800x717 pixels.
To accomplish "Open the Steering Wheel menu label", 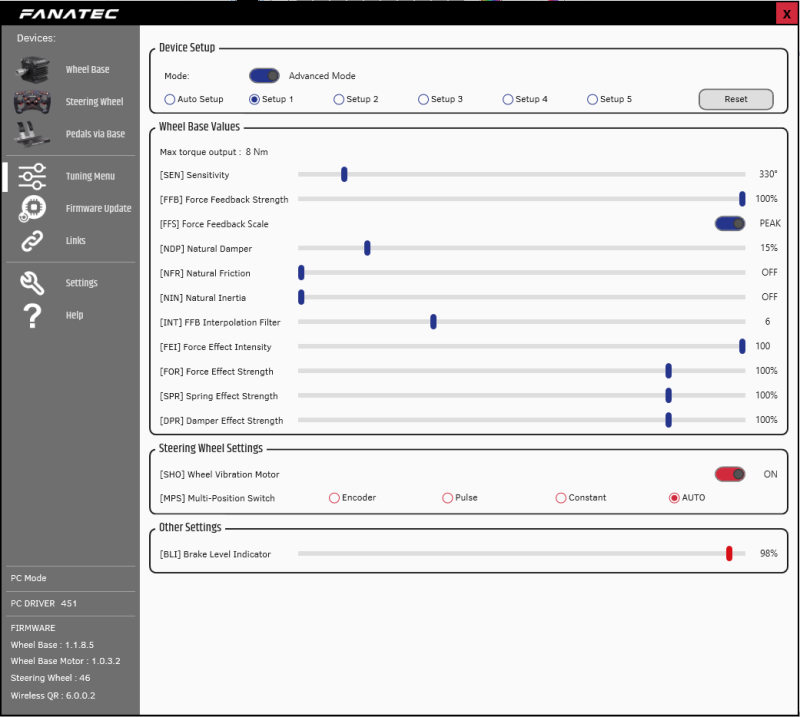I will click(94, 102).
